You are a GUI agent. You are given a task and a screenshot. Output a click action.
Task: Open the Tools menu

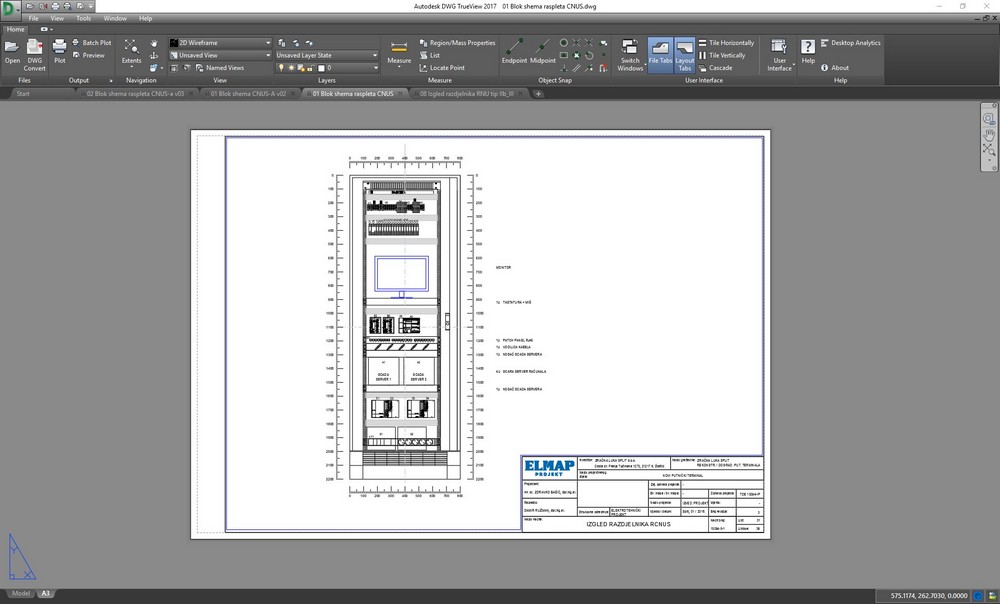click(x=84, y=18)
